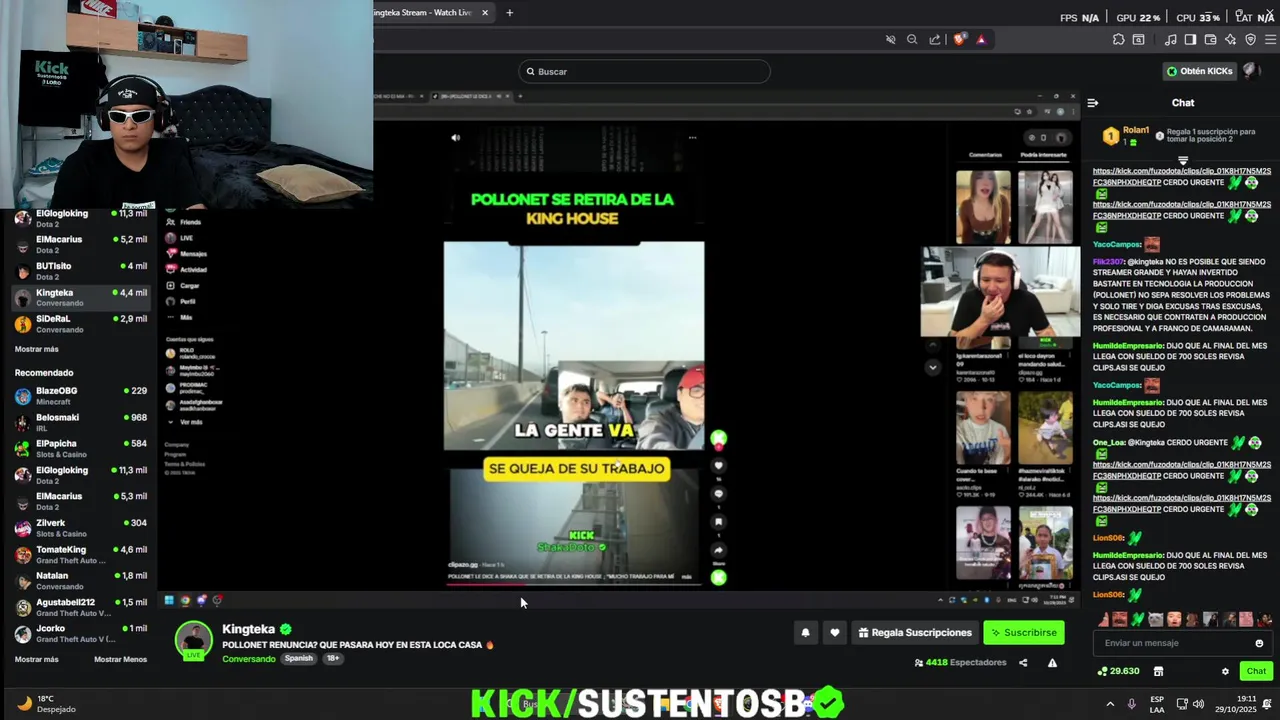Click the taskbar volume speaker icon
This screenshot has height=720, width=1280.
coord(1198,703)
